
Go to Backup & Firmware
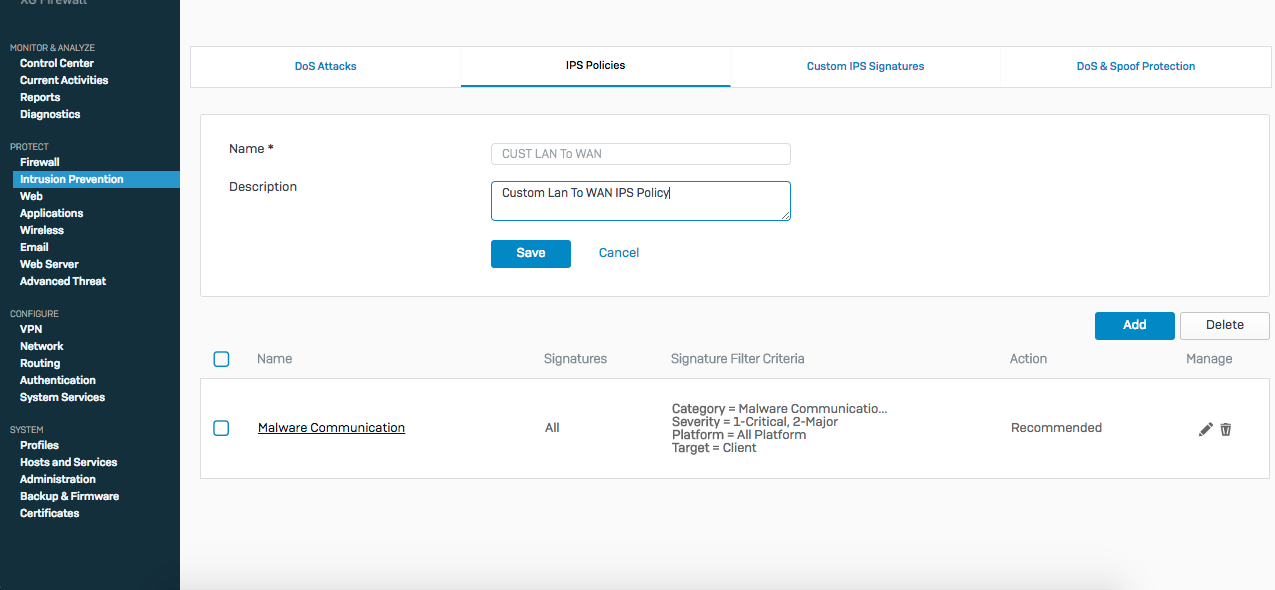click(69, 496)
